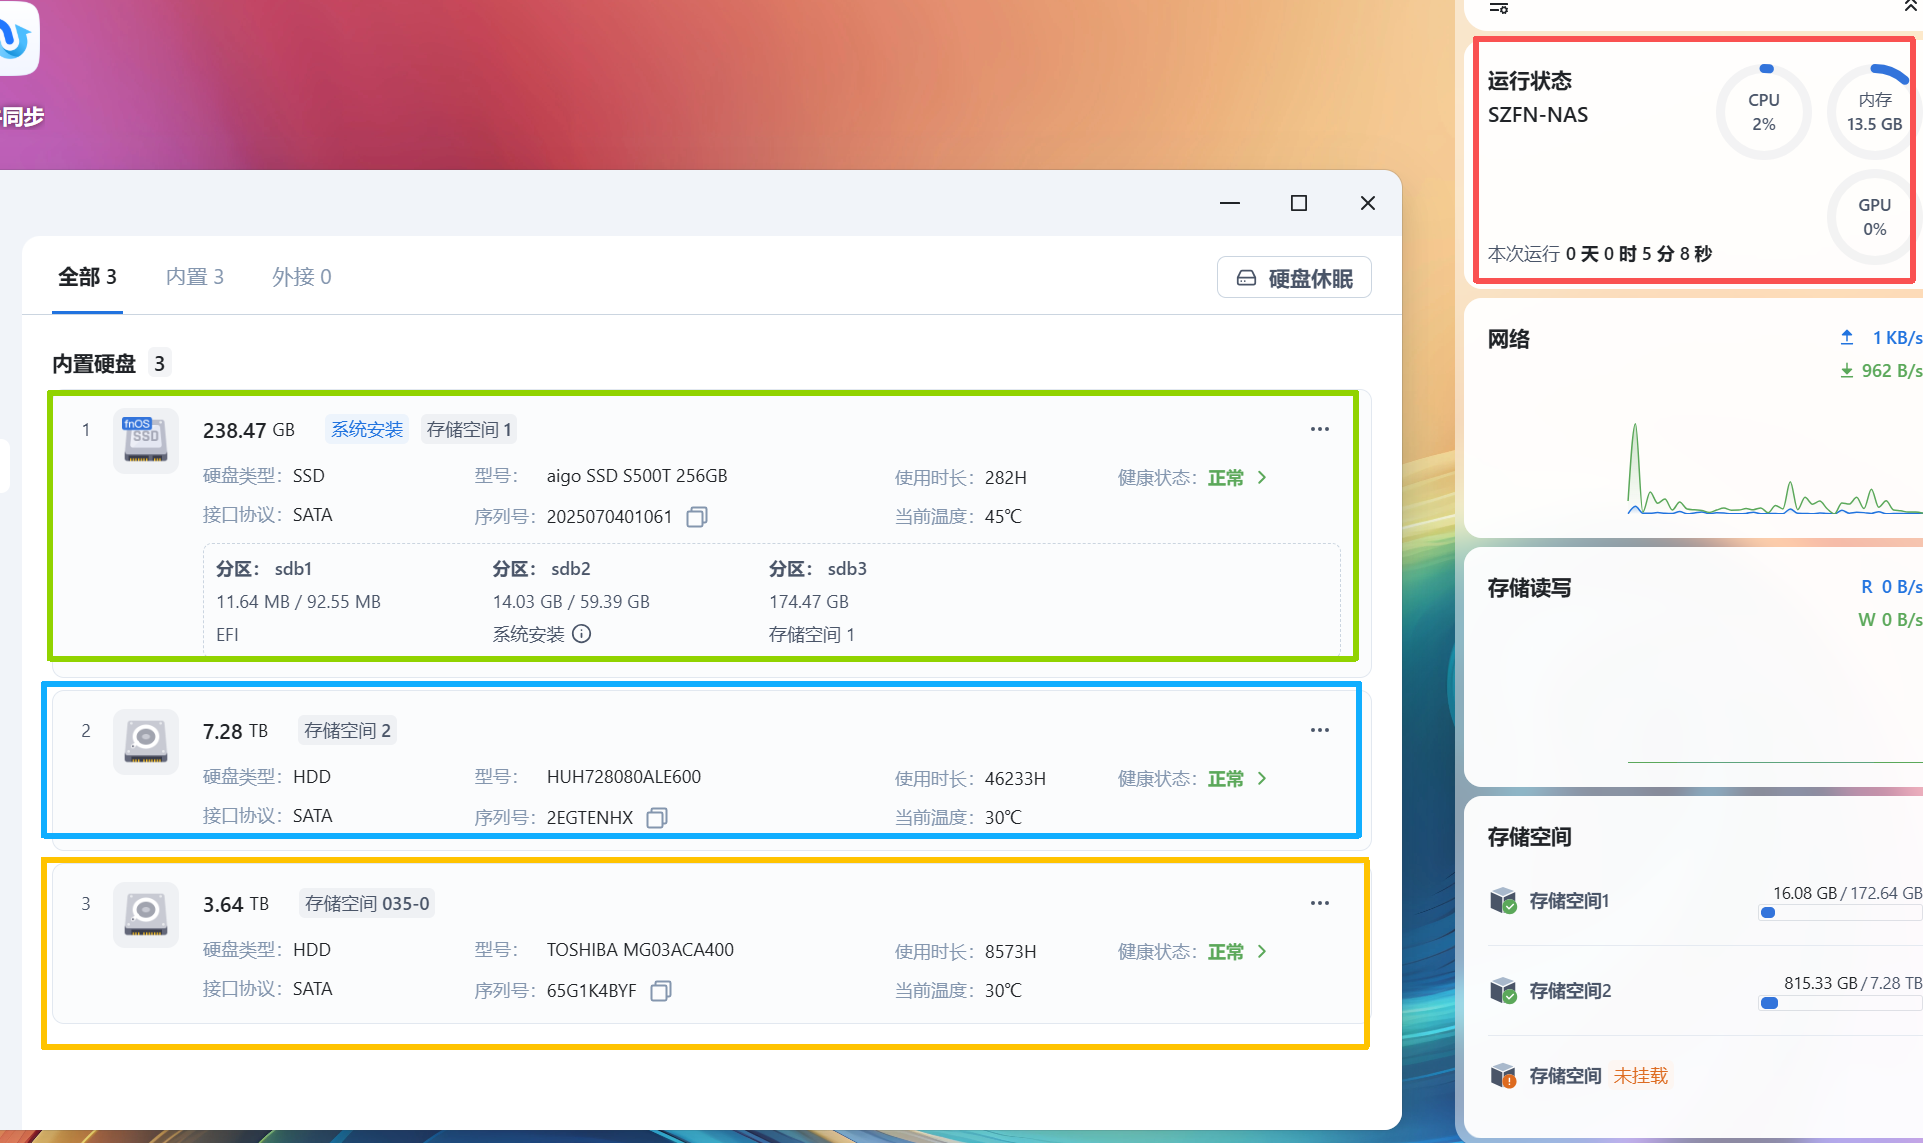
Task: Click the info icon next to 系统安装 on sdb2
Action: [582, 634]
